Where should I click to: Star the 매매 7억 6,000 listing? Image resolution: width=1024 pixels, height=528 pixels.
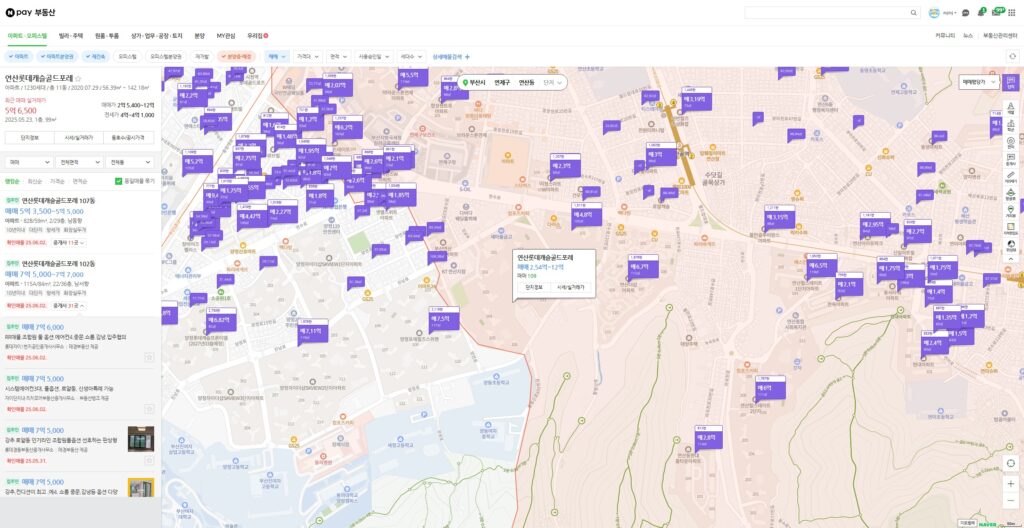point(149,357)
